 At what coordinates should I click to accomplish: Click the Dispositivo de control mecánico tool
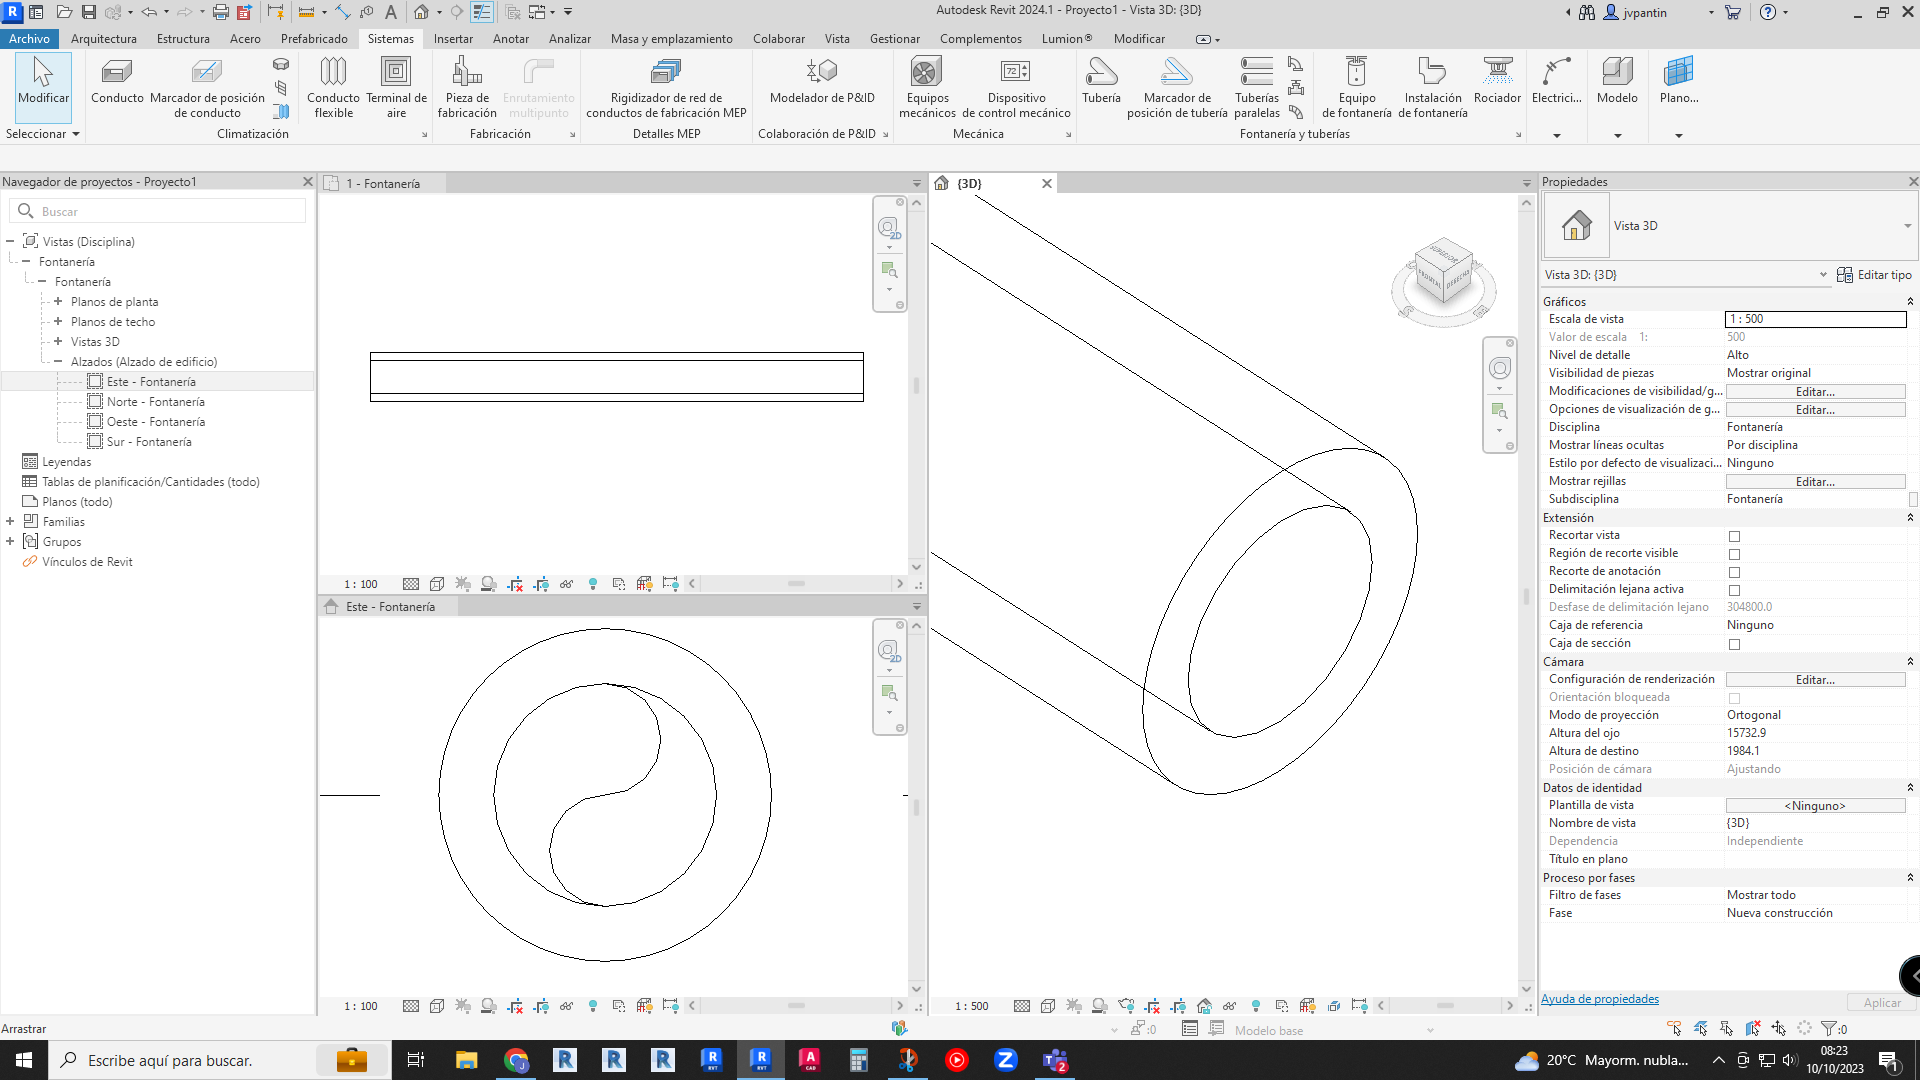1016,88
